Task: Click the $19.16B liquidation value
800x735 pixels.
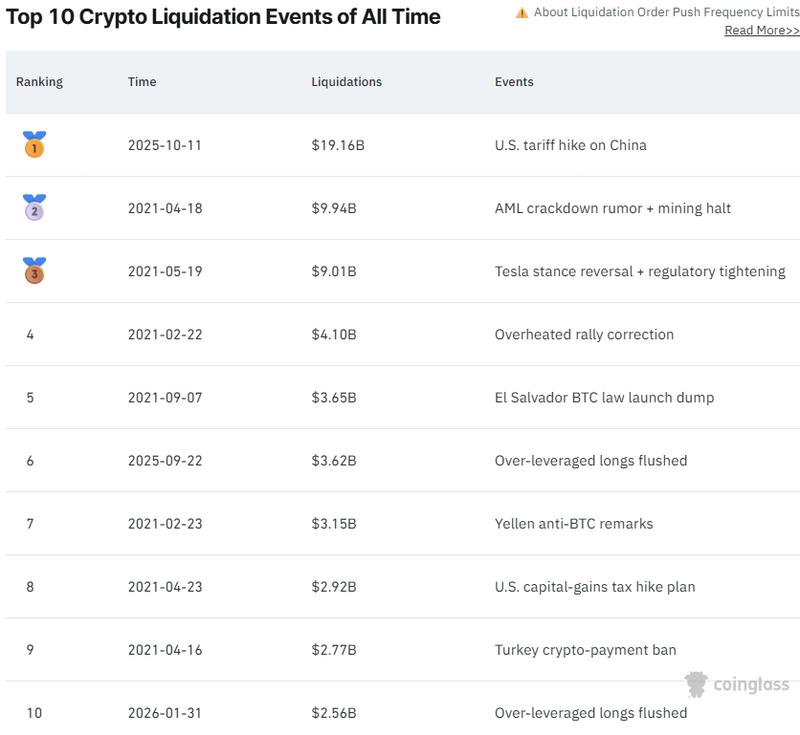Action: click(336, 145)
